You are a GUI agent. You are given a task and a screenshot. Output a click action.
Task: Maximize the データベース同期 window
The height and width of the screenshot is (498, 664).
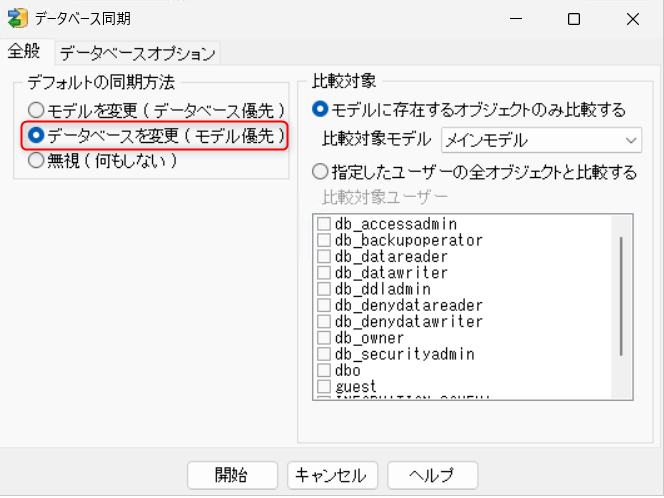pyautogui.click(x=573, y=19)
